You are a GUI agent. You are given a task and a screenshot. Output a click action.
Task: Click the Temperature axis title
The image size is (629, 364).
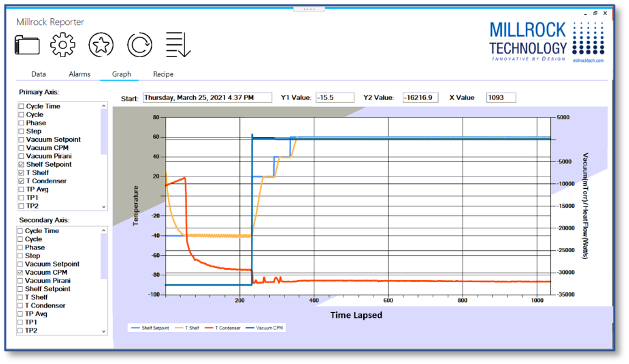pyautogui.click(x=136, y=205)
